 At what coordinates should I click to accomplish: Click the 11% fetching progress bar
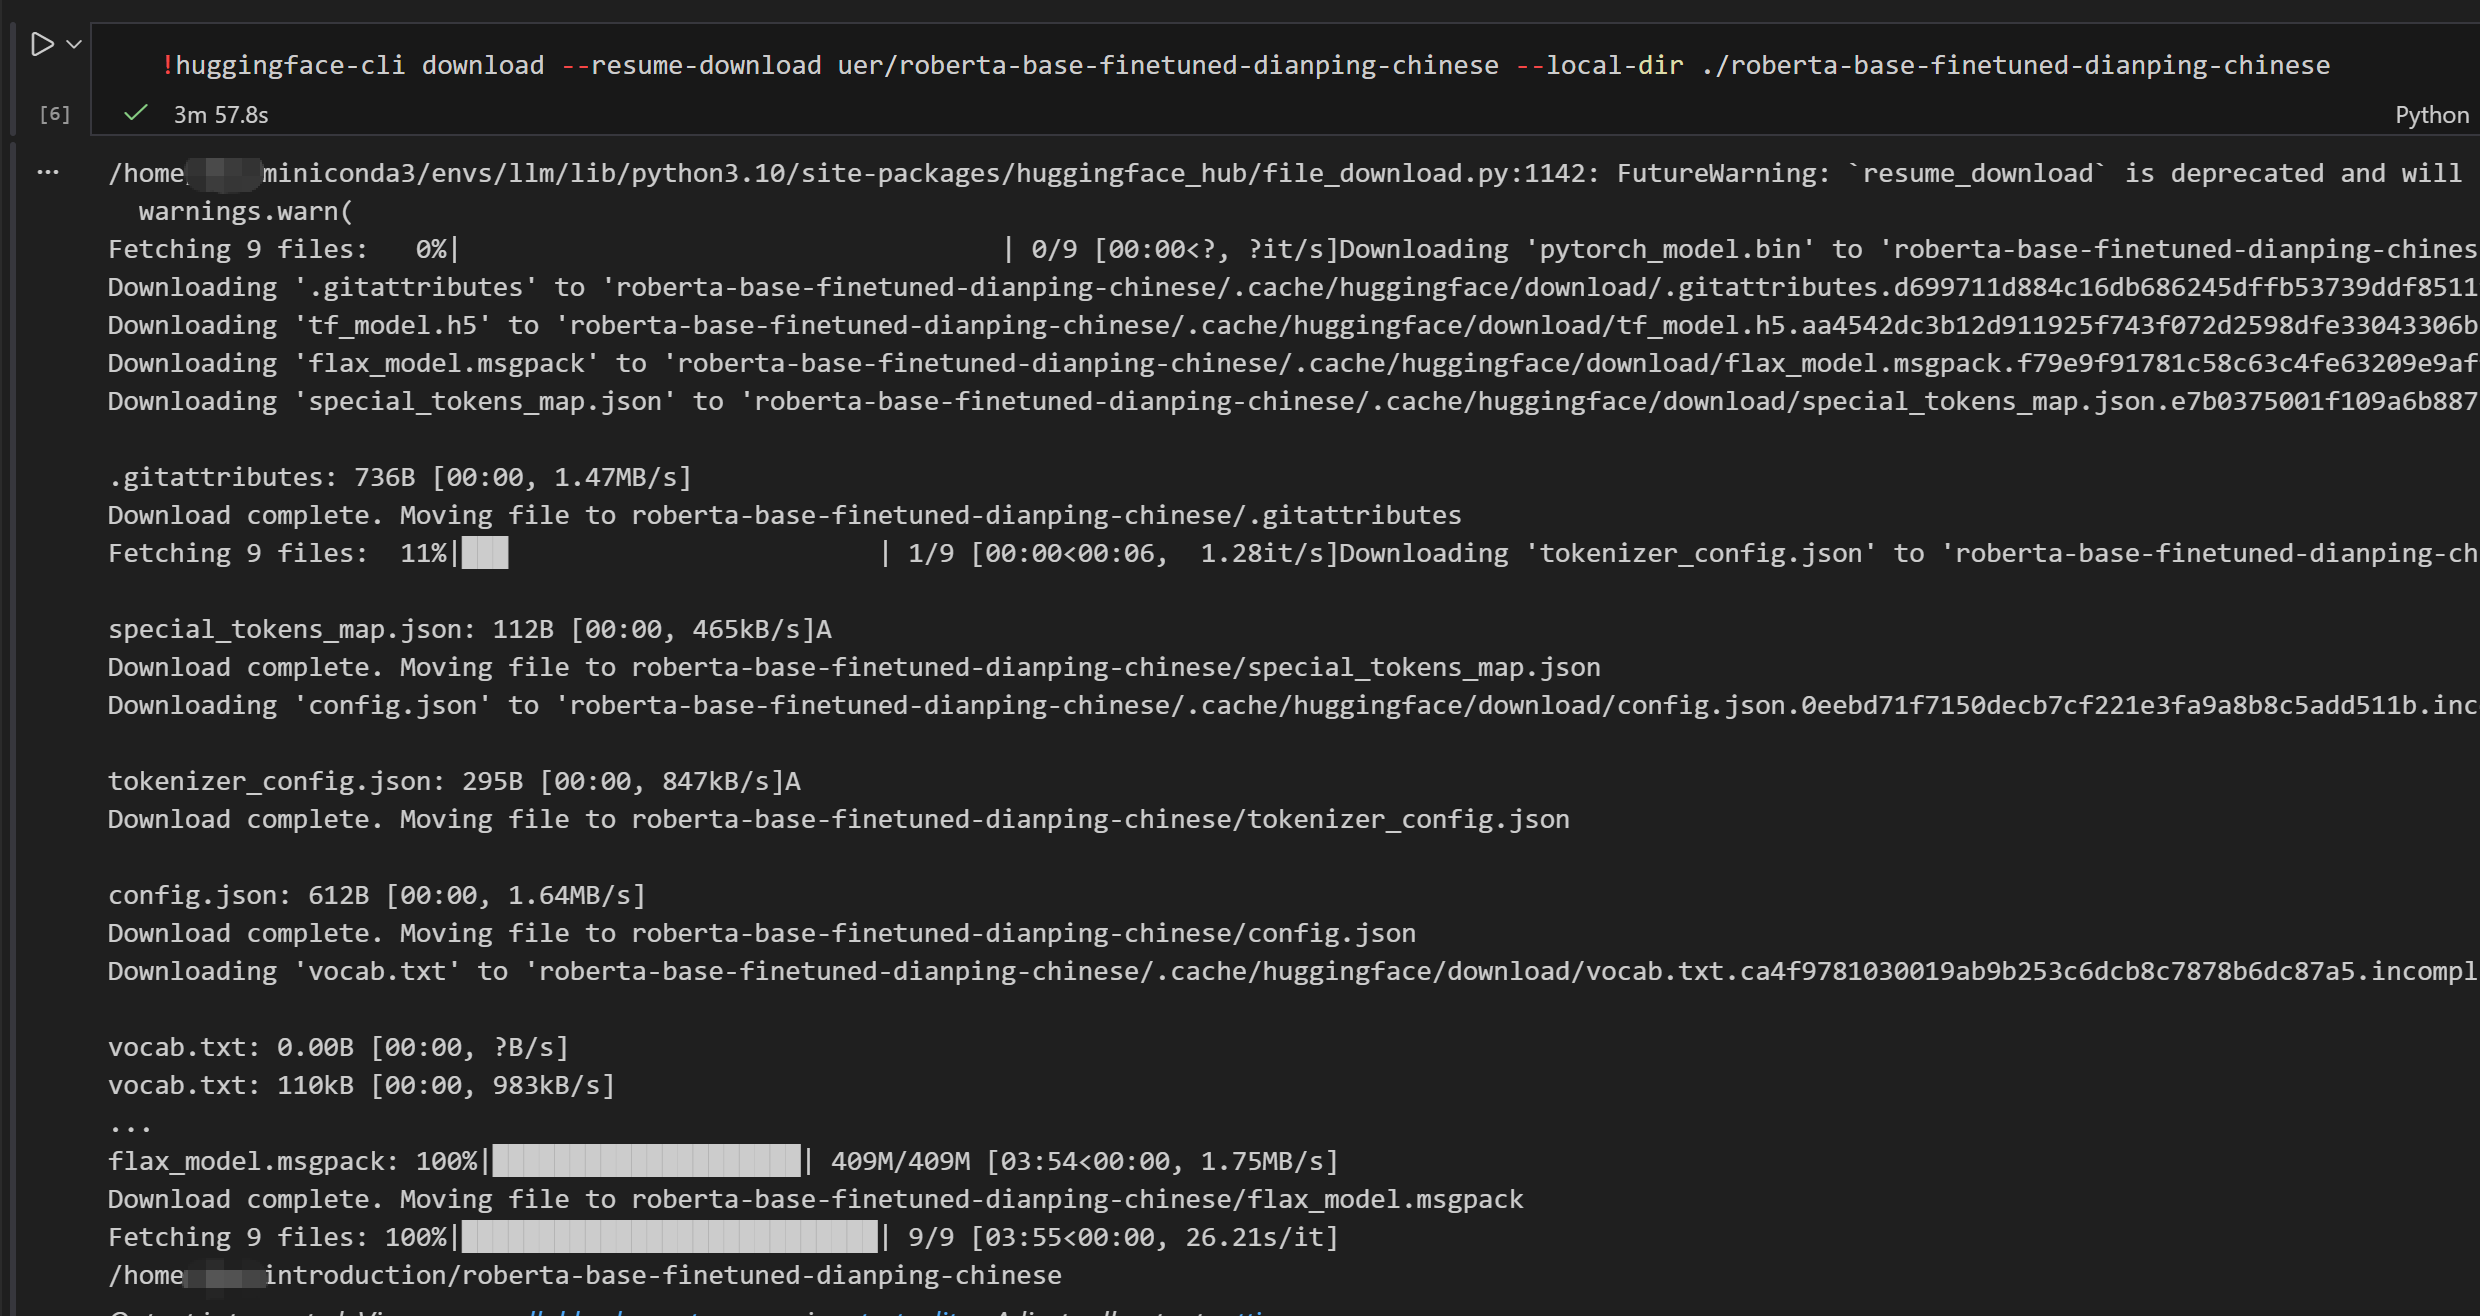[x=486, y=553]
